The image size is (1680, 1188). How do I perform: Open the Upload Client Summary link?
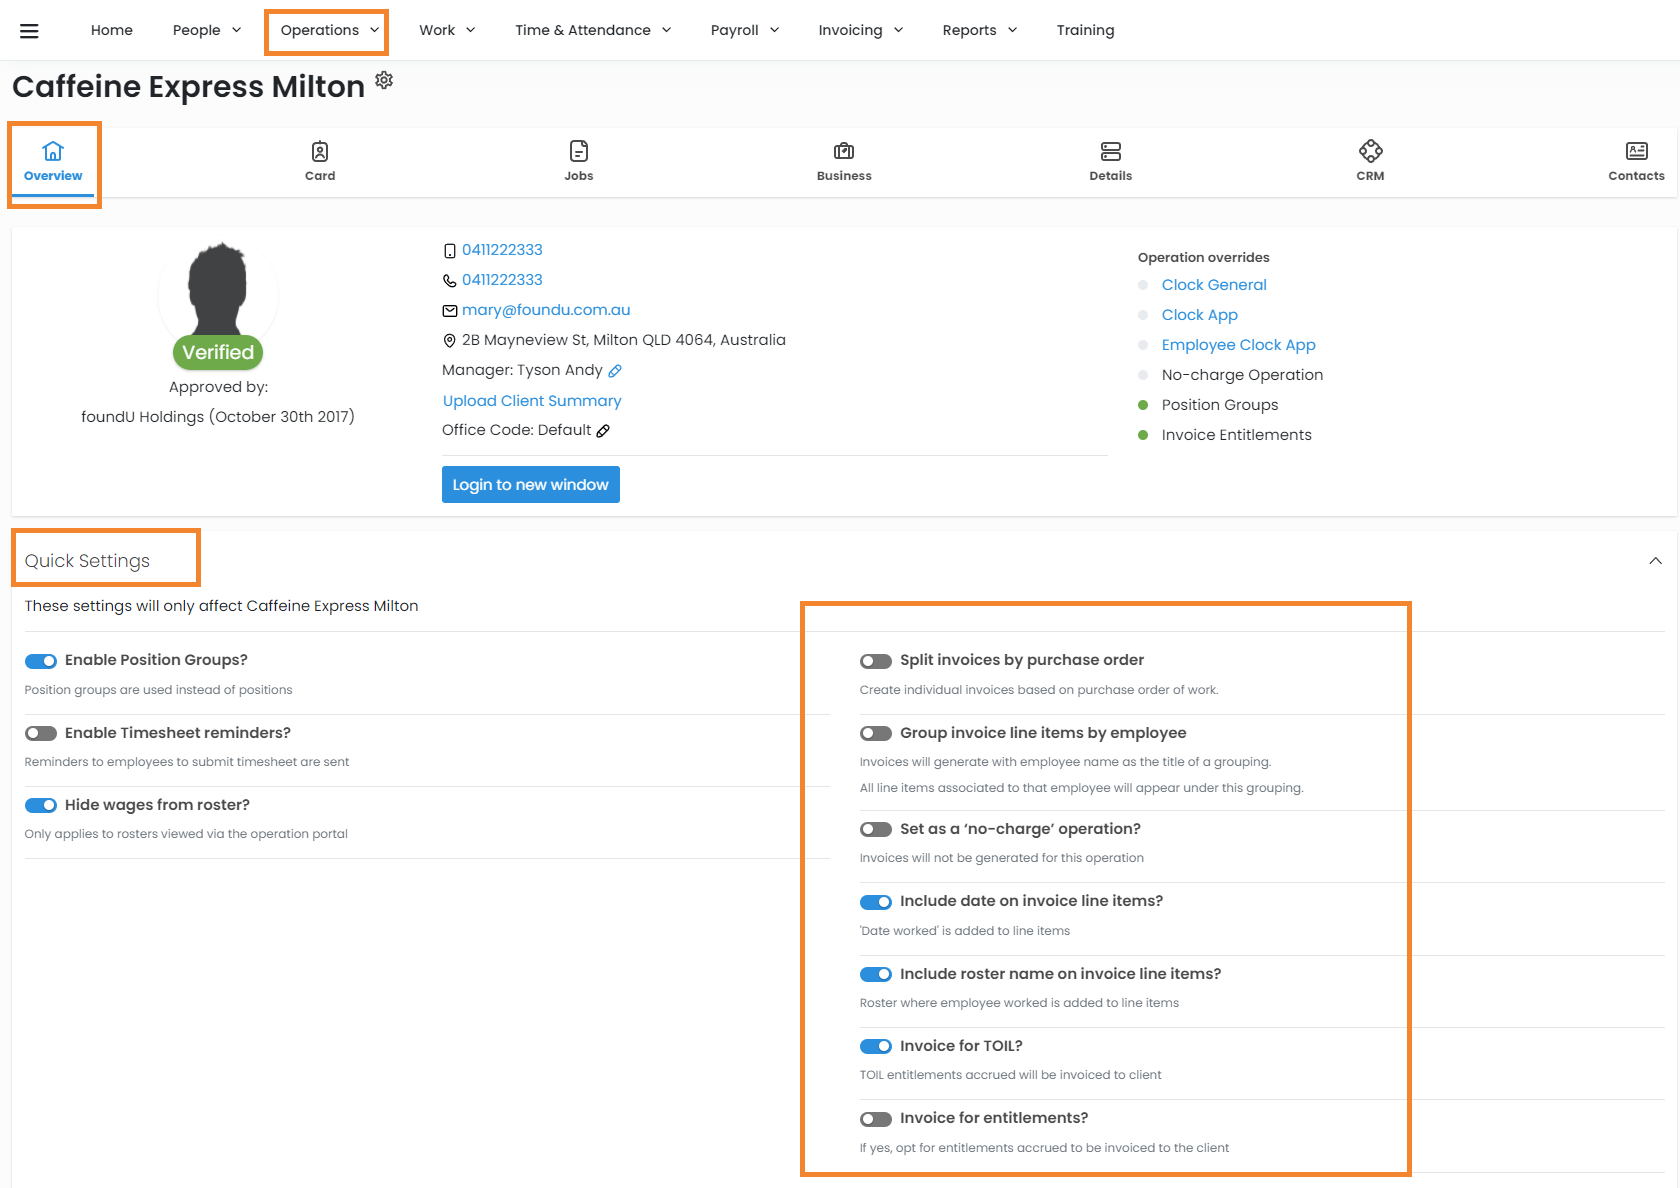pos(532,401)
